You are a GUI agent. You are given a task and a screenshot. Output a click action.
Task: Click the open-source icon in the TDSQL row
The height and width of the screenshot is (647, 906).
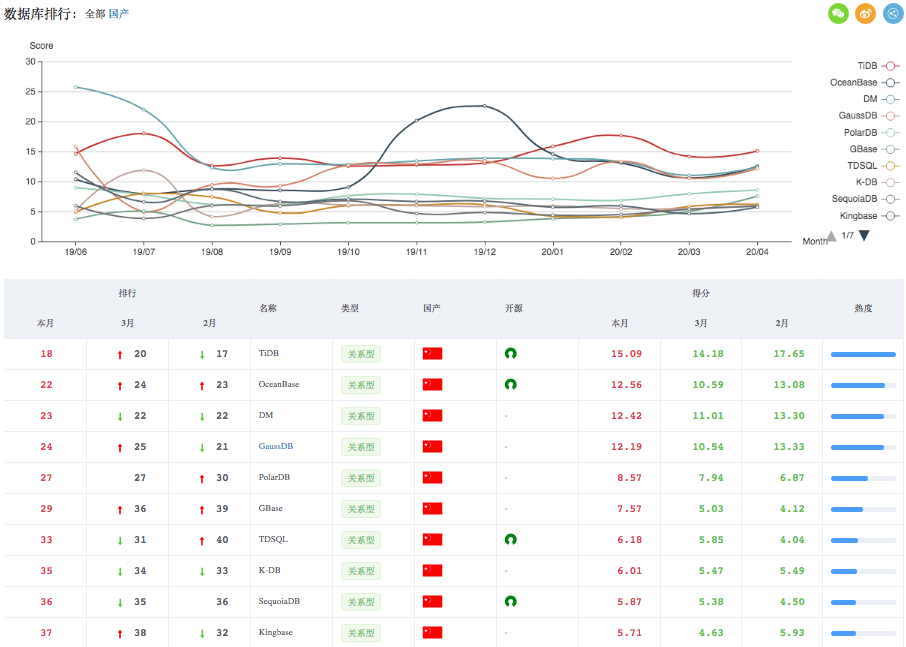(510, 539)
